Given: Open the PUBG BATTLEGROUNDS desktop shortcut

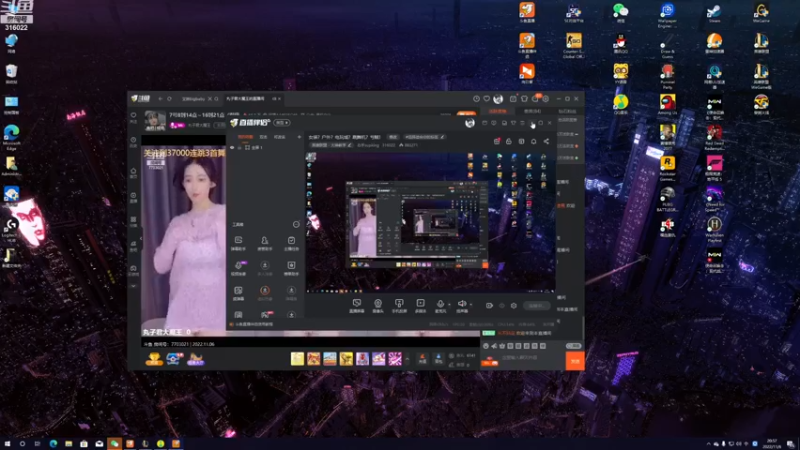Looking at the screenshot, I should (x=667, y=198).
